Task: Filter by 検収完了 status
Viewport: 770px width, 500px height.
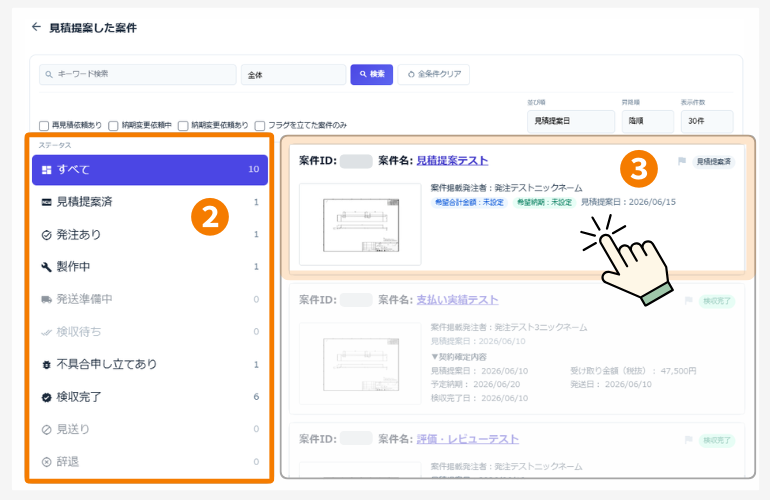Action: 150,397
